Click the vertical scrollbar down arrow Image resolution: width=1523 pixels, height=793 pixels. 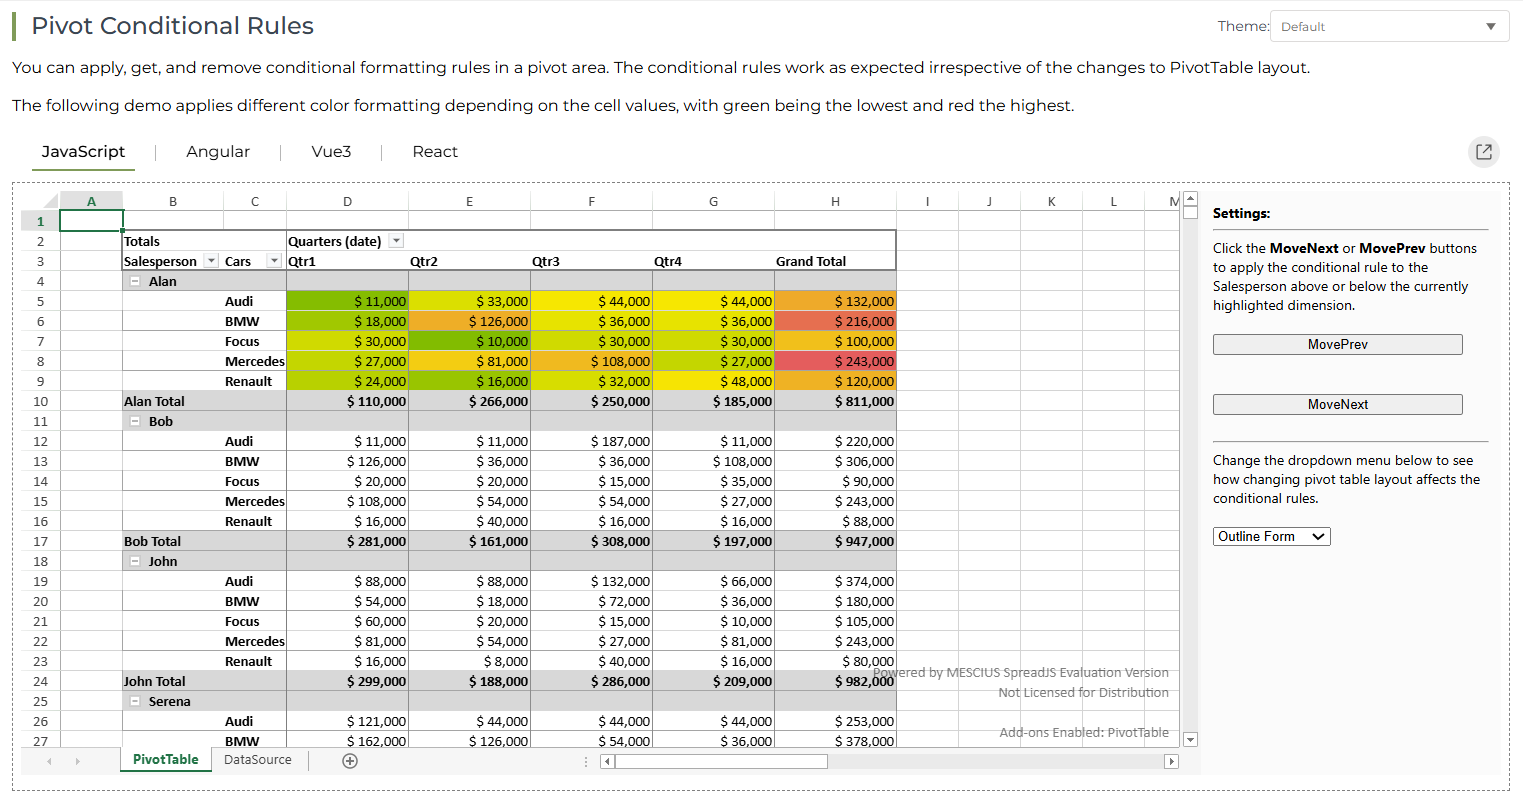pyautogui.click(x=1190, y=740)
